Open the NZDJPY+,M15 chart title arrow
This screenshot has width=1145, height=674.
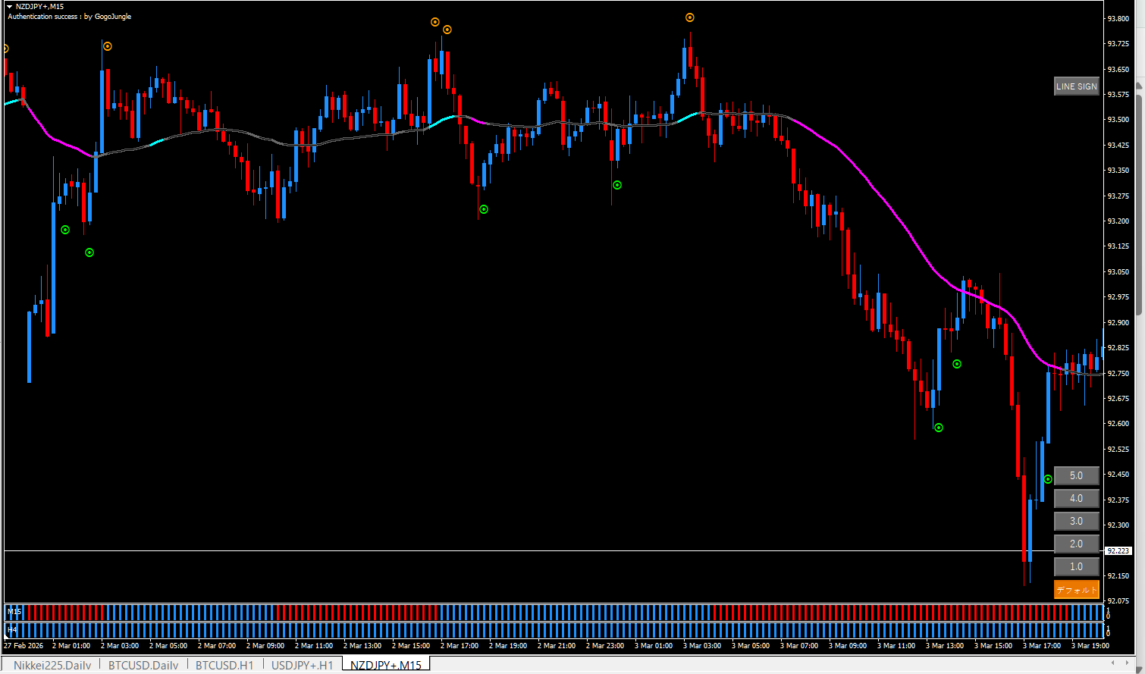[x=10, y=6]
